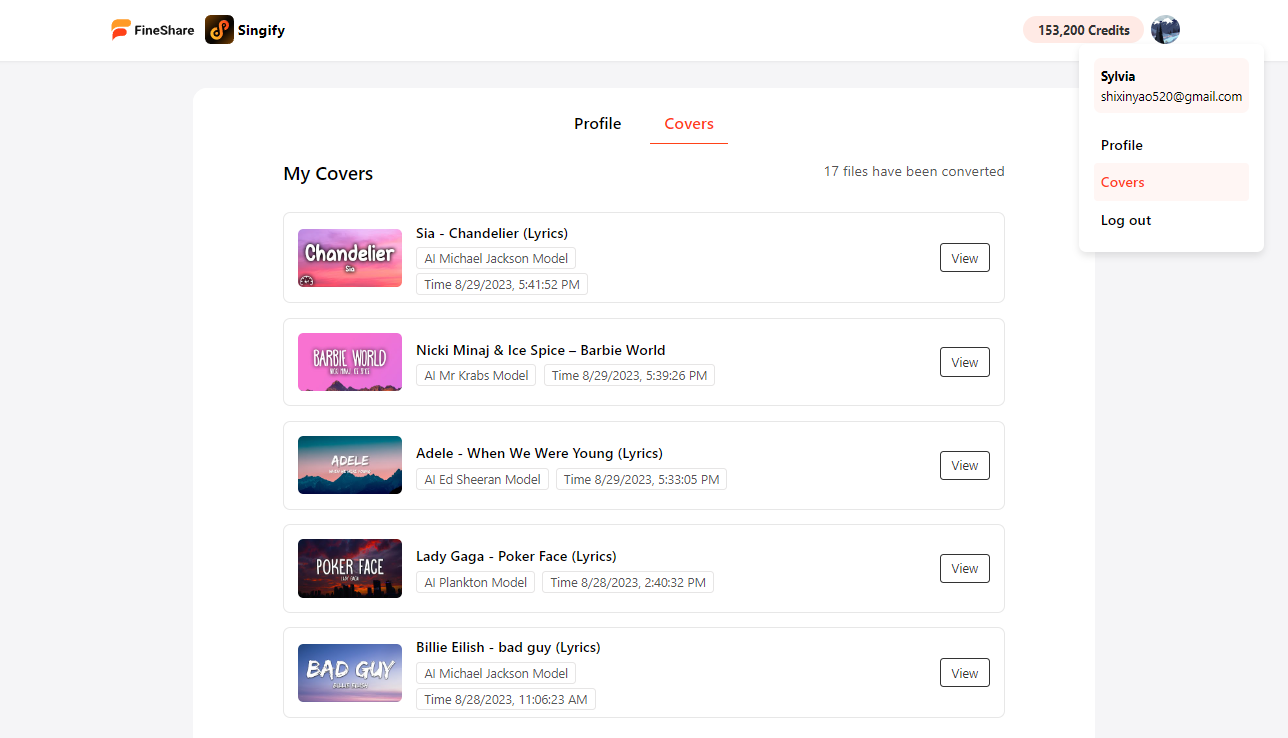1288x738 pixels.
Task: Choose Profile in the account dropdown
Action: (x=1171, y=145)
